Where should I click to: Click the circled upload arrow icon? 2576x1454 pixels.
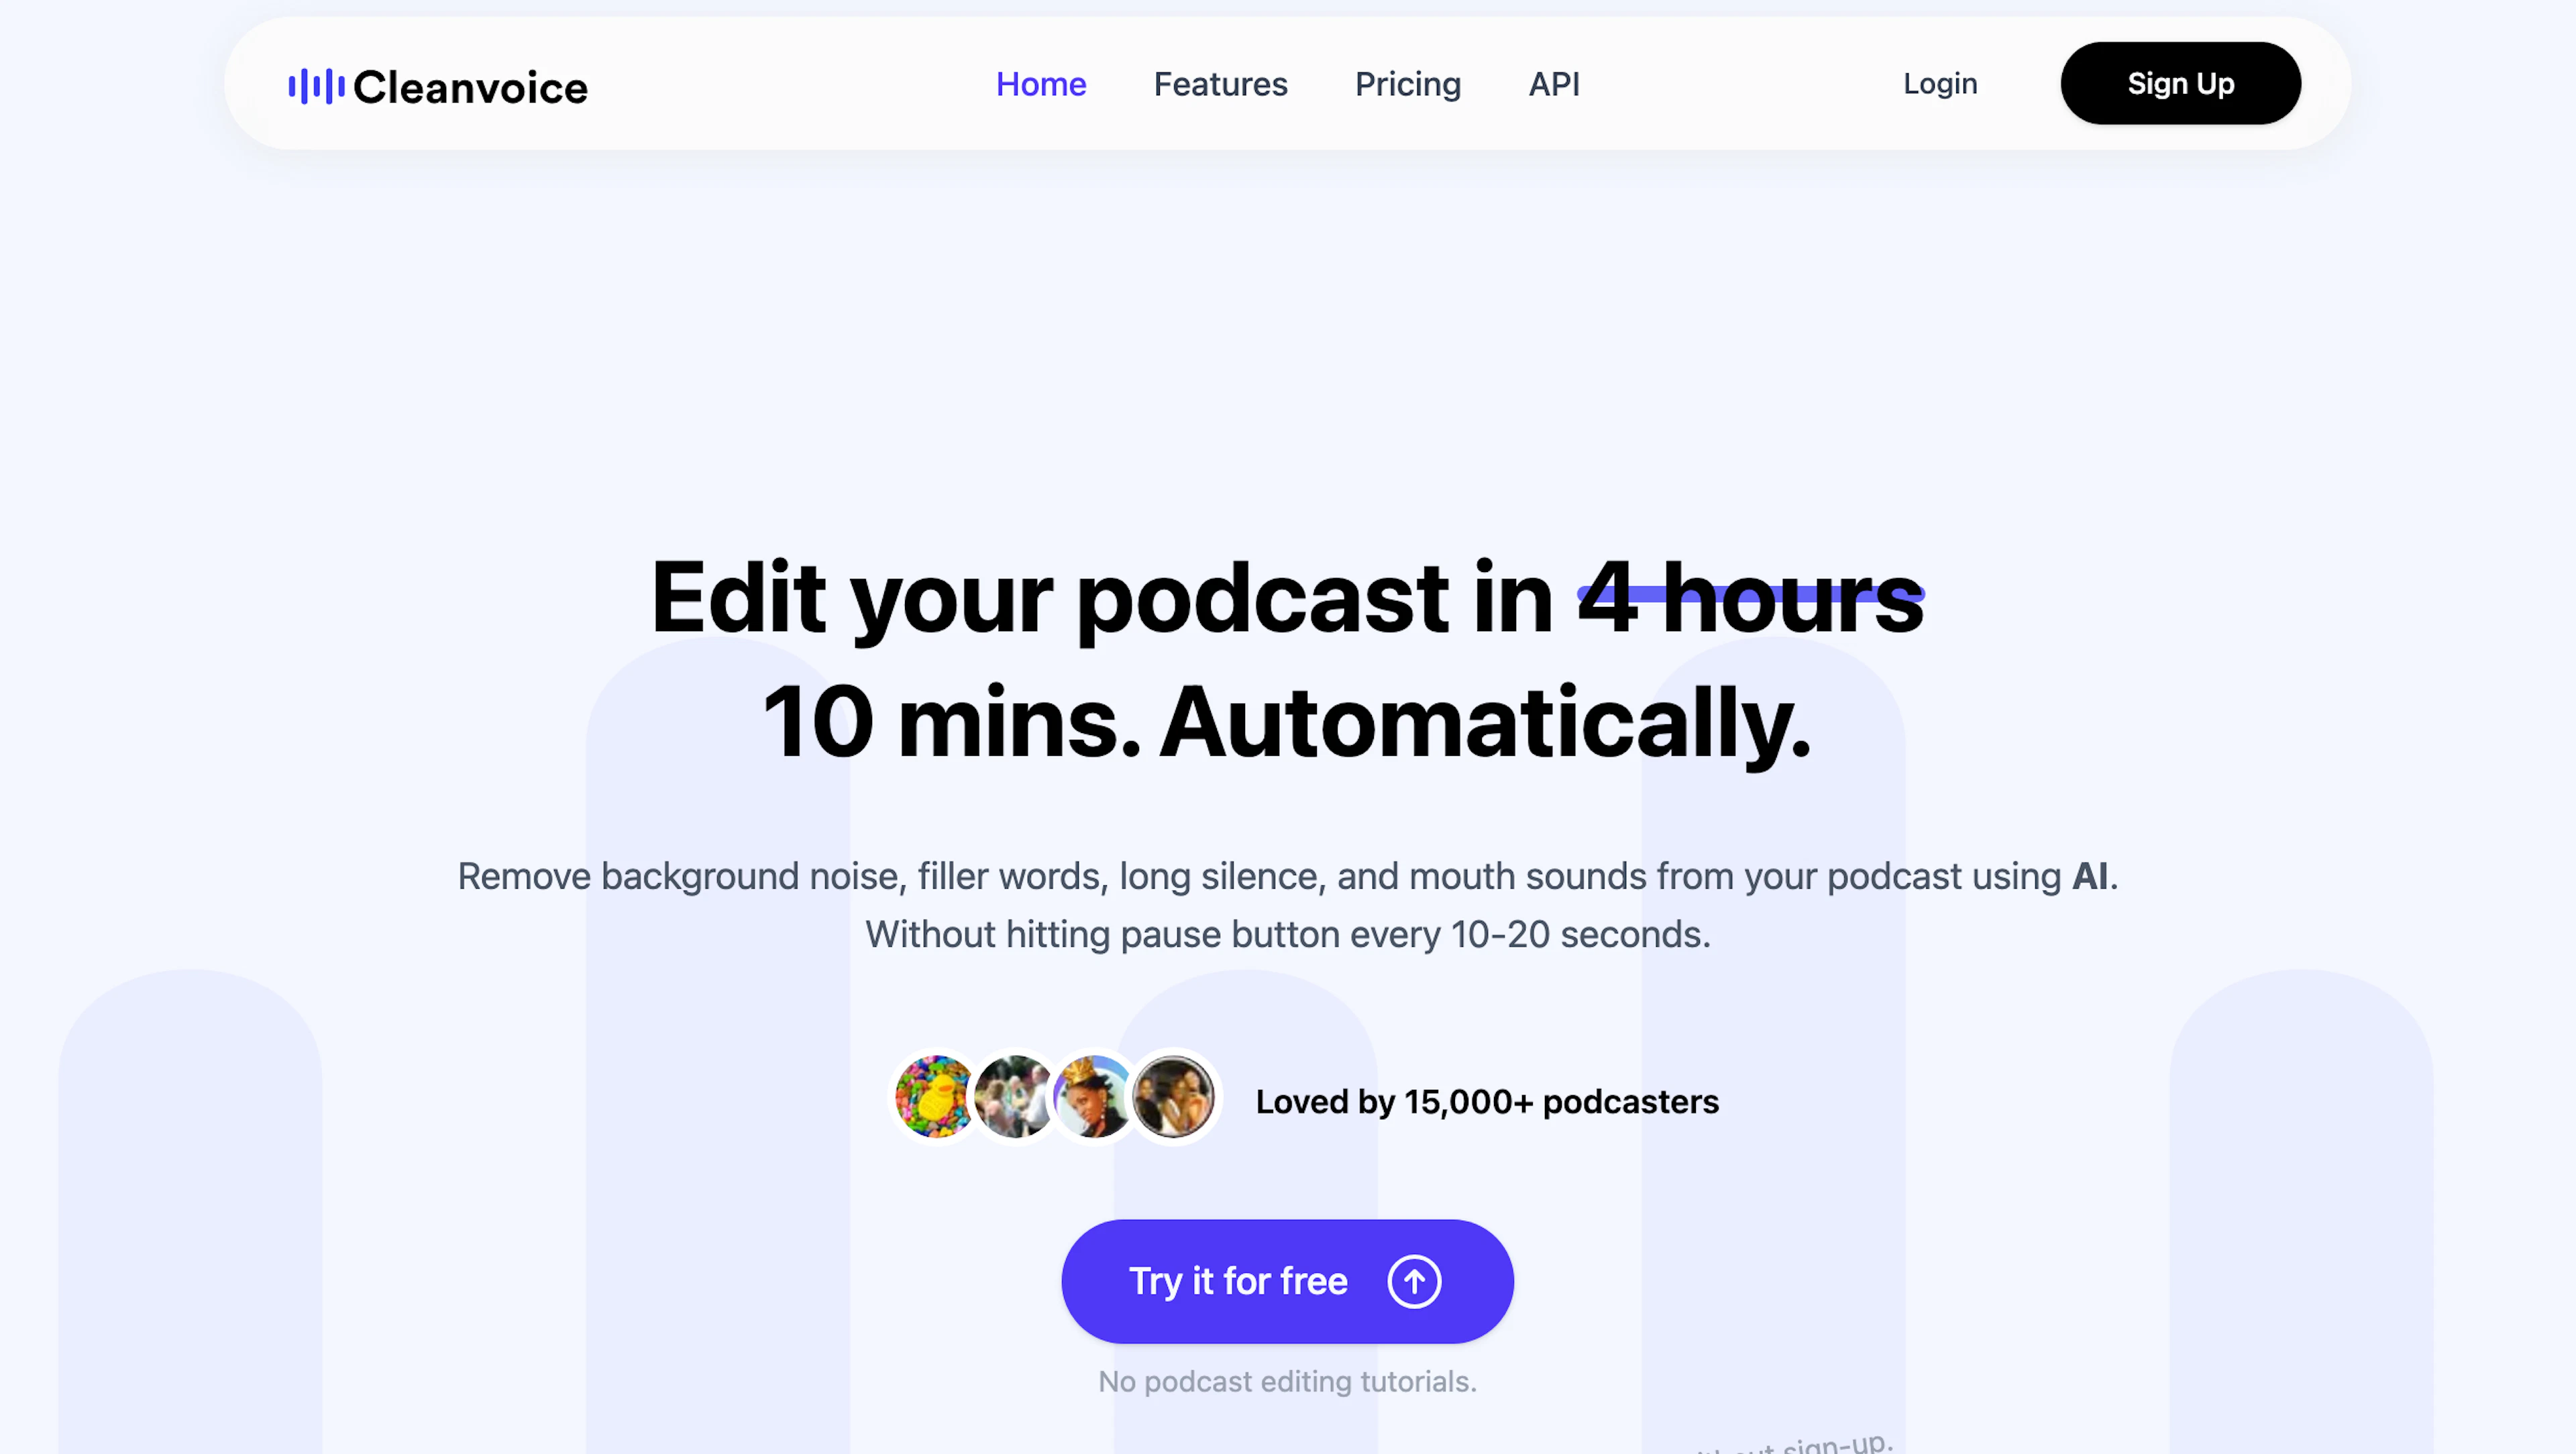(x=1414, y=1281)
